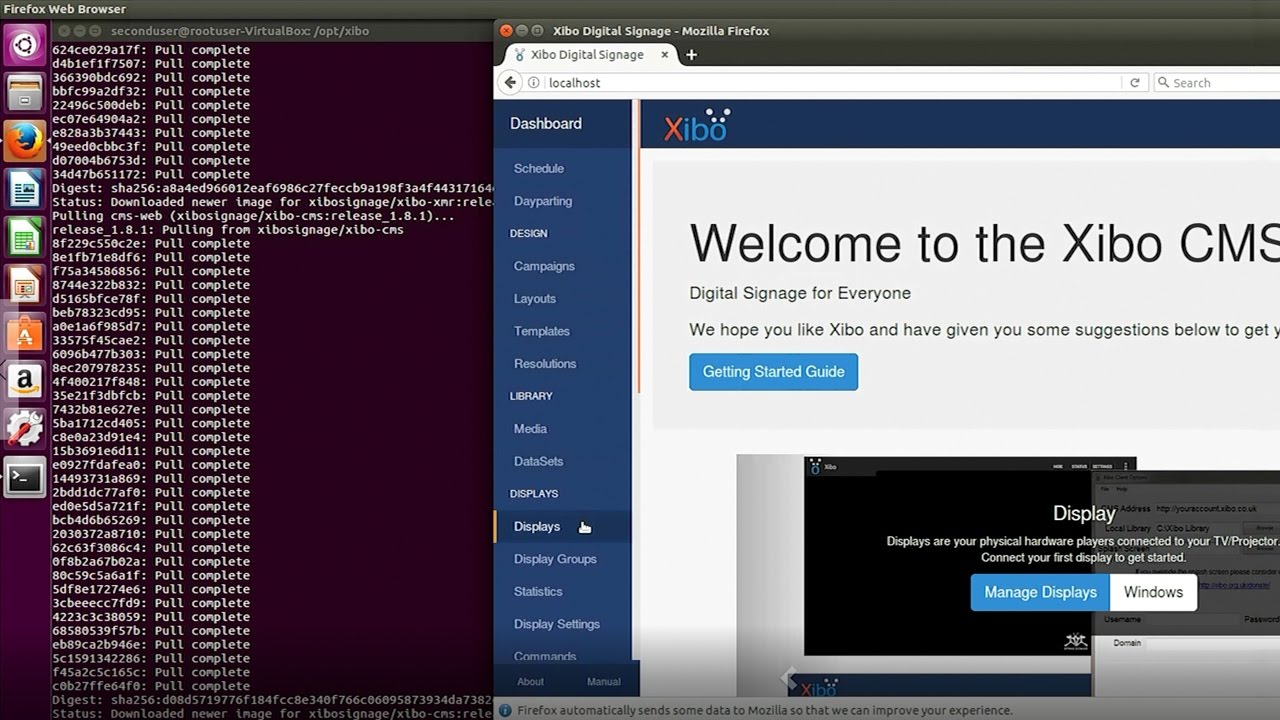This screenshot has width=1280, height=720.
Task: Click LIBRARY section heading in sidebar
Action: [531, 396]
